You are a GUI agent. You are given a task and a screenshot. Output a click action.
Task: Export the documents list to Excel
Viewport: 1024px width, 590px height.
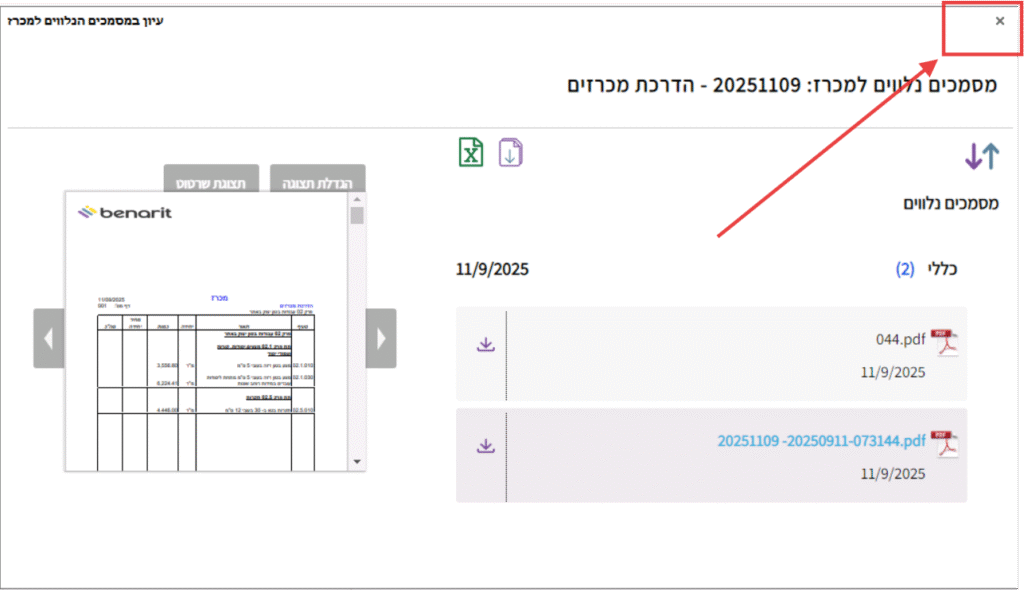point(471,153)
